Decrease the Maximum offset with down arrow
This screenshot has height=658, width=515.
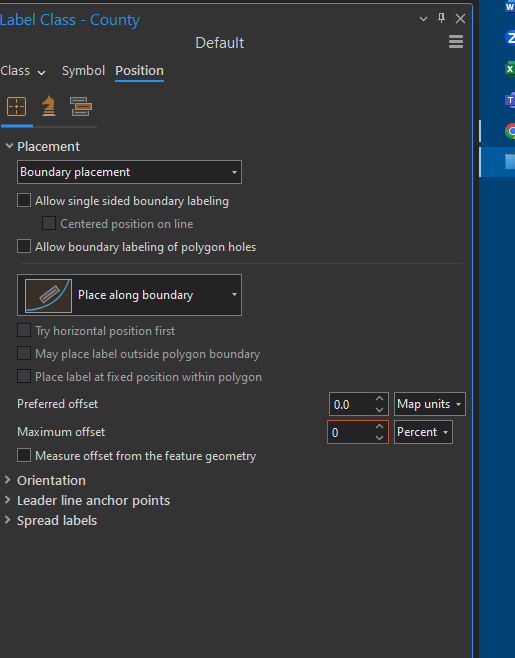point(379,438)
